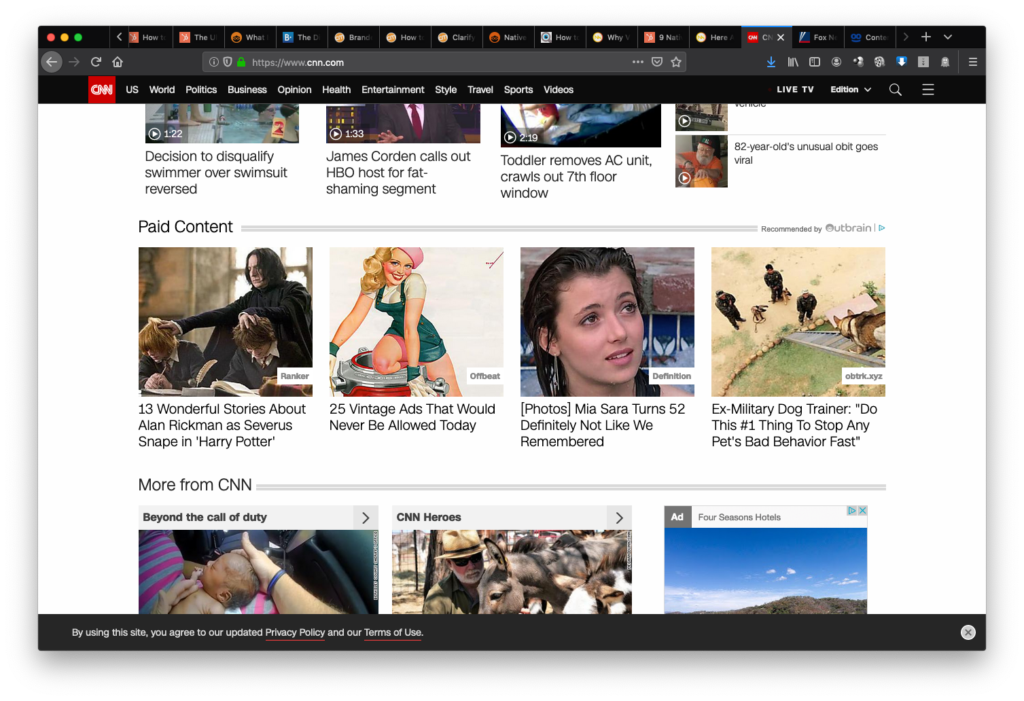Screen dimensions: 1024x701
Task: Open the Sports section
Action: tap(519, 90)
